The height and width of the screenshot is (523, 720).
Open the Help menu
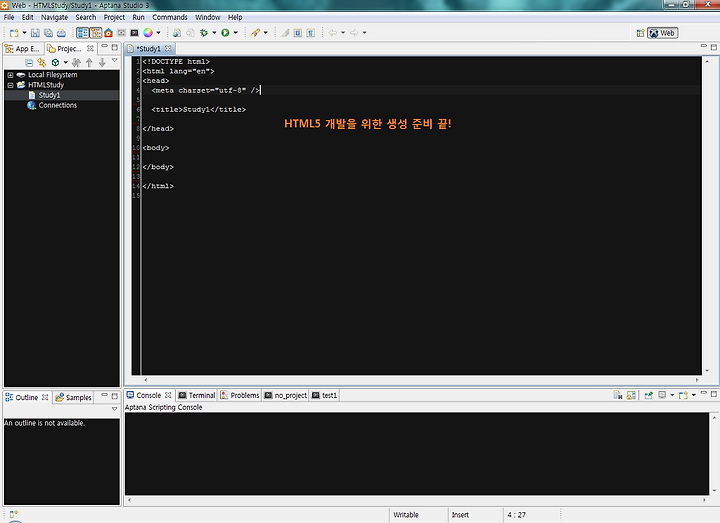(x=235, y=17)
